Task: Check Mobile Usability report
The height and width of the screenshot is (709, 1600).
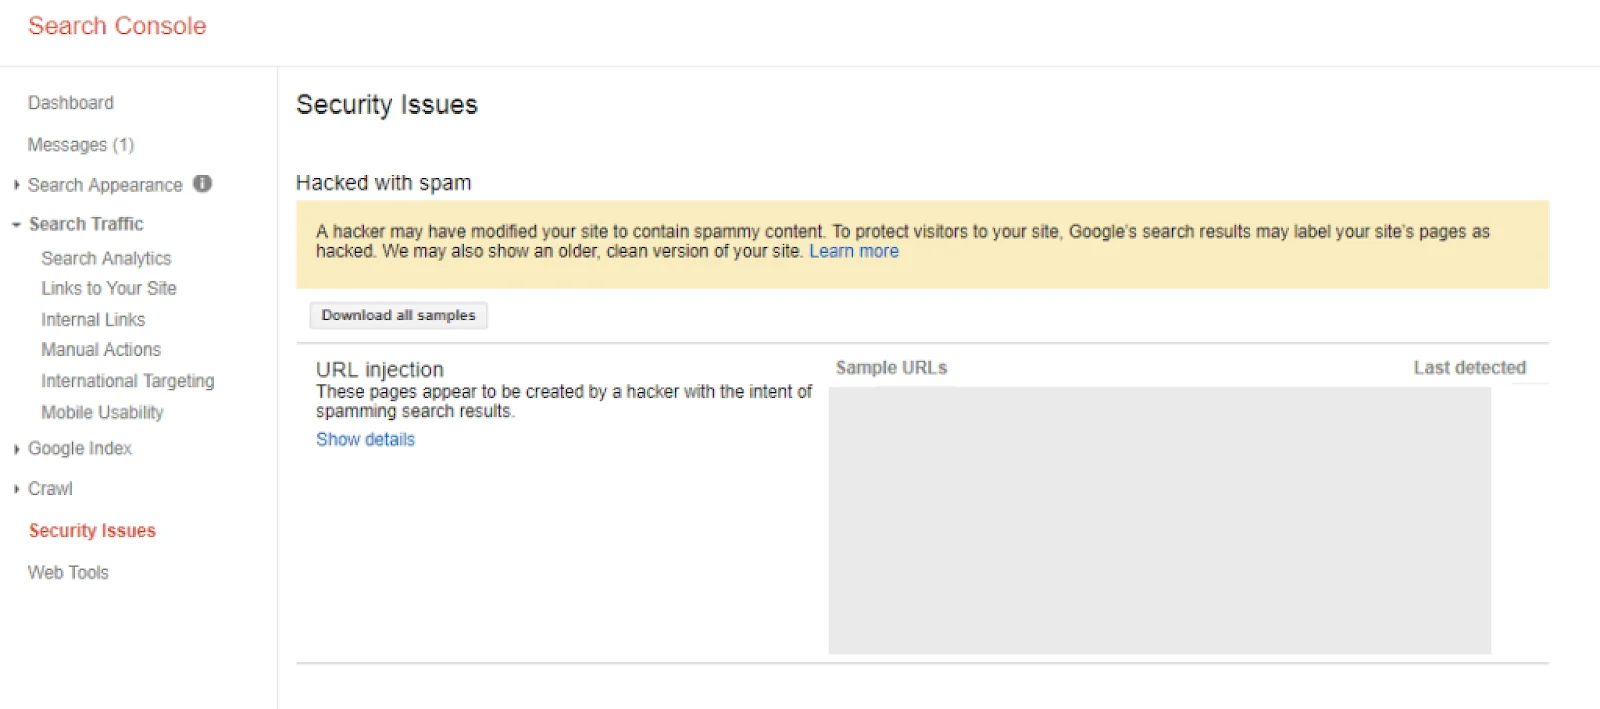Action: pyautogui.click(x=101, y=412)
